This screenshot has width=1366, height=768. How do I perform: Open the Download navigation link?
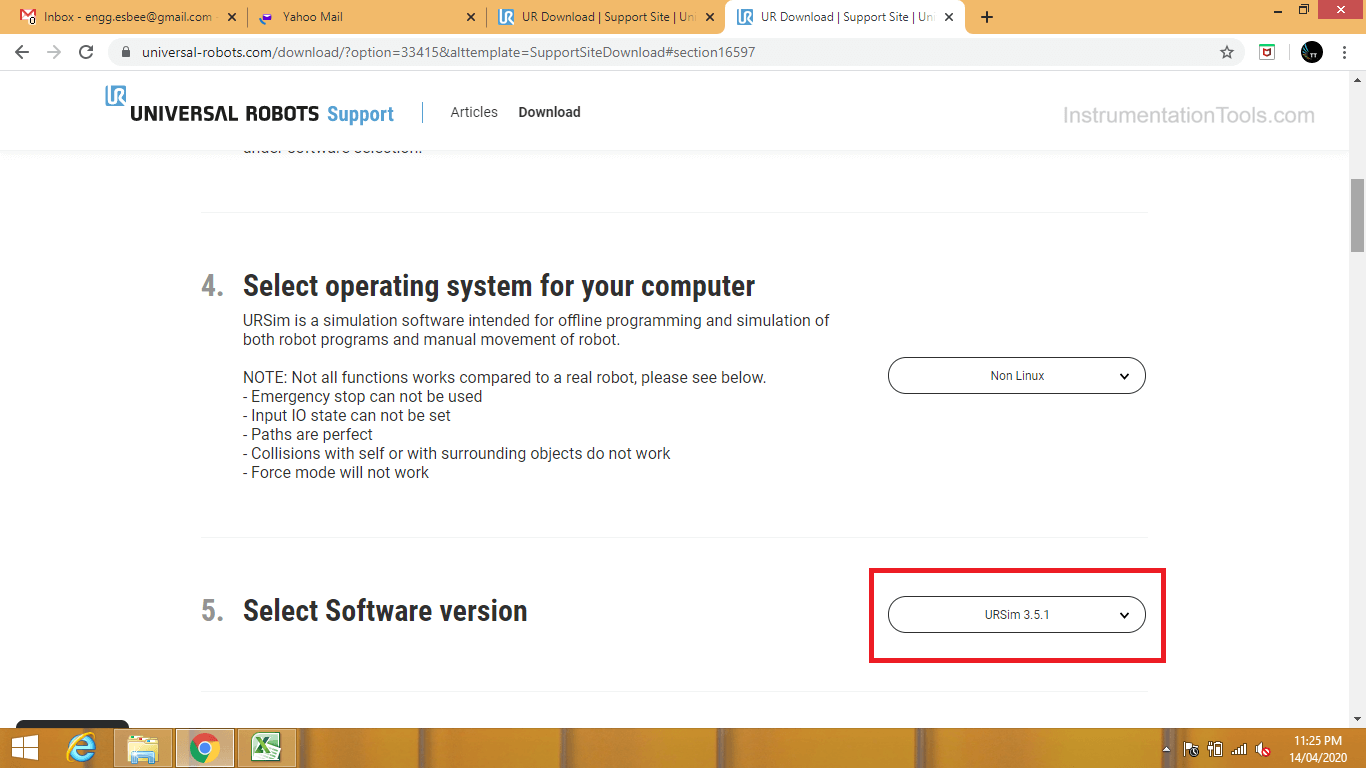pyautogui.click(x=549, y=112)
